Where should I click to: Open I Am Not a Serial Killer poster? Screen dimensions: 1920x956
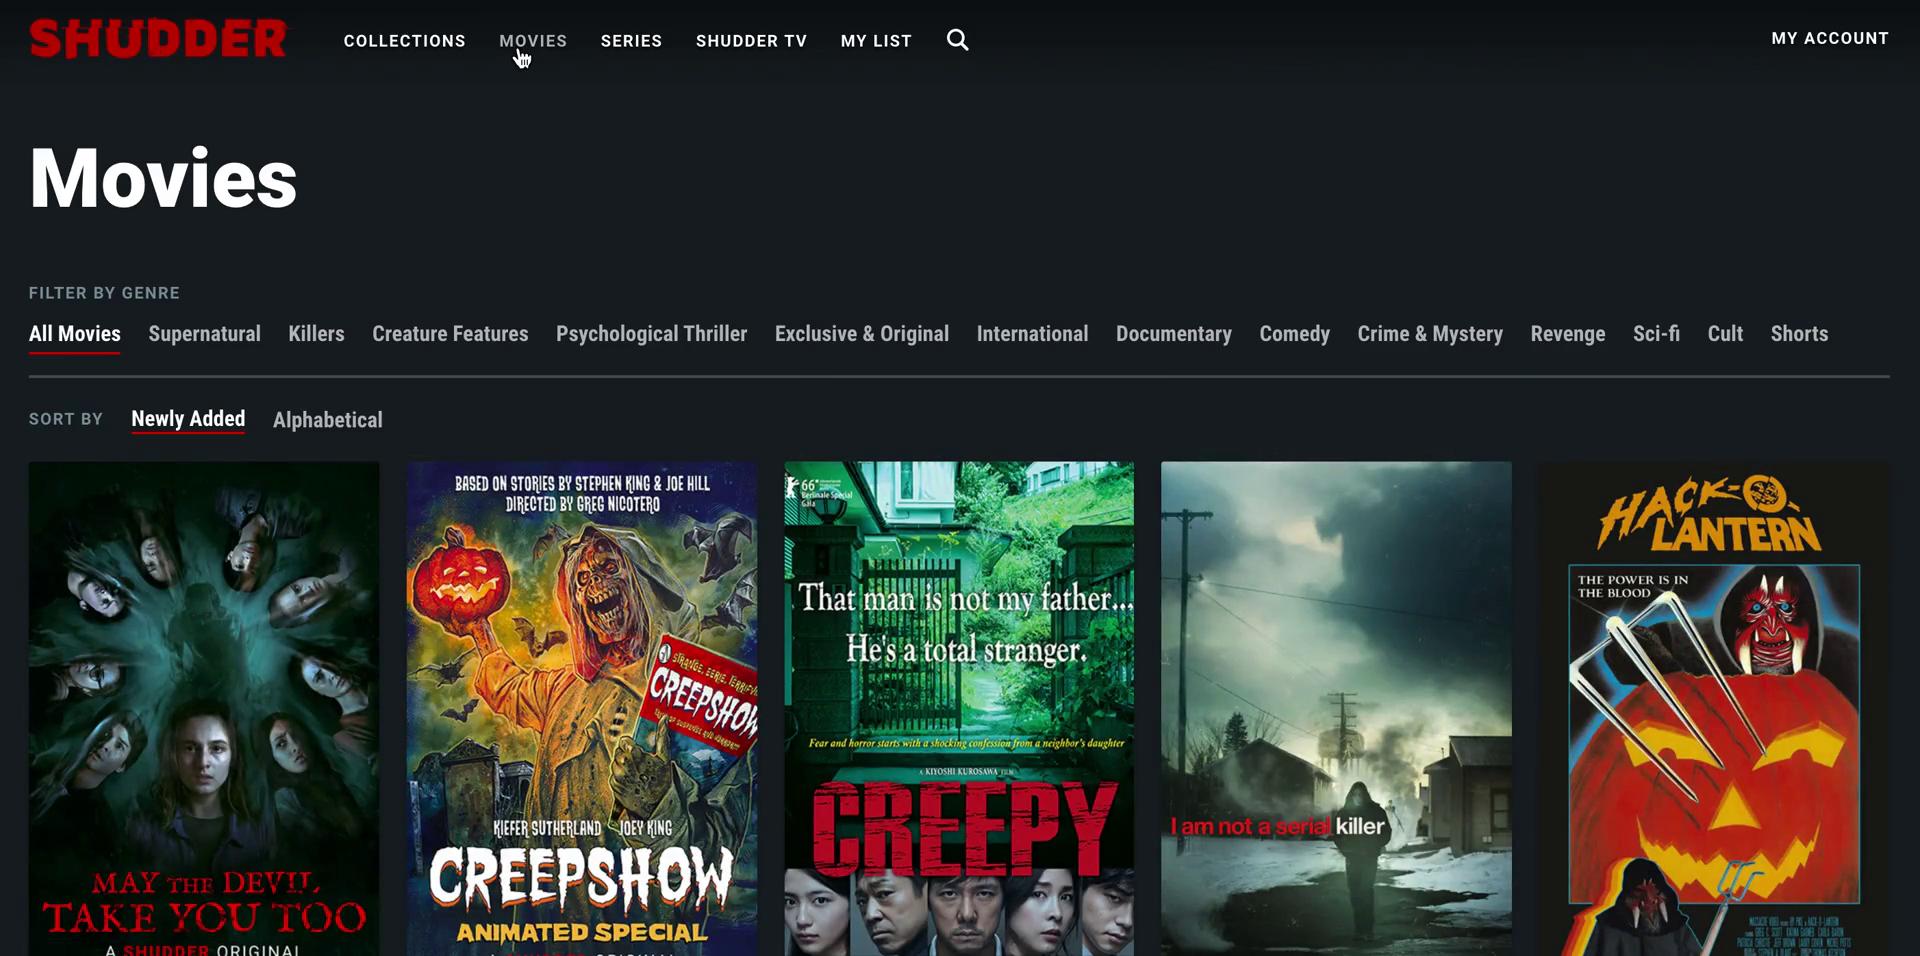pyautogui.click(x=1336, y=708)
